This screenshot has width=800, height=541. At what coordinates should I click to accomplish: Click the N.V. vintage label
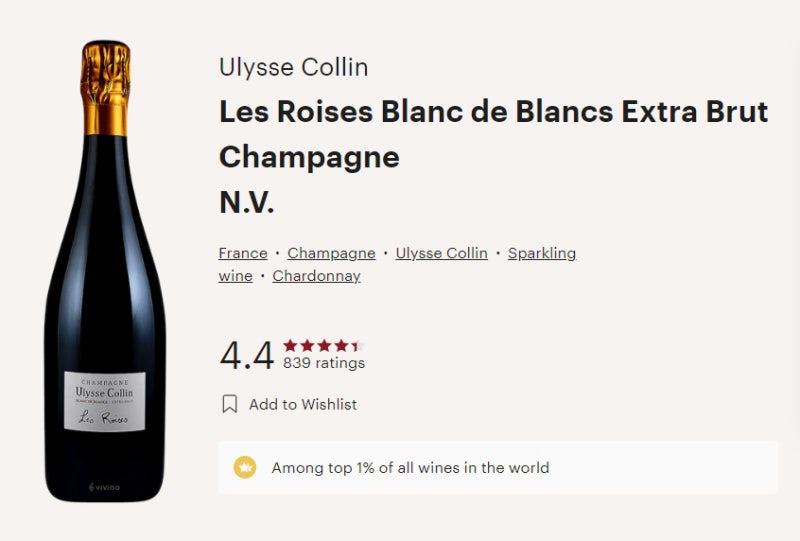(246, 202)
